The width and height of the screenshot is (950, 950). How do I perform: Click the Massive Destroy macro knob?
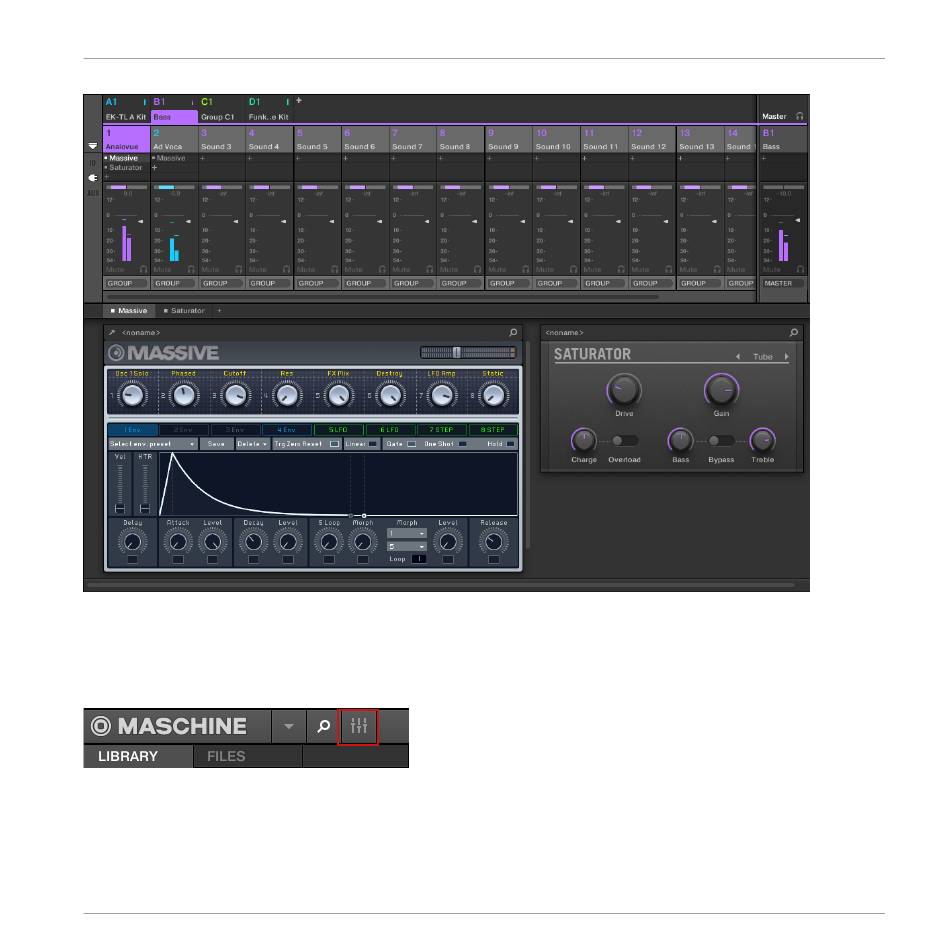[390, 396]
